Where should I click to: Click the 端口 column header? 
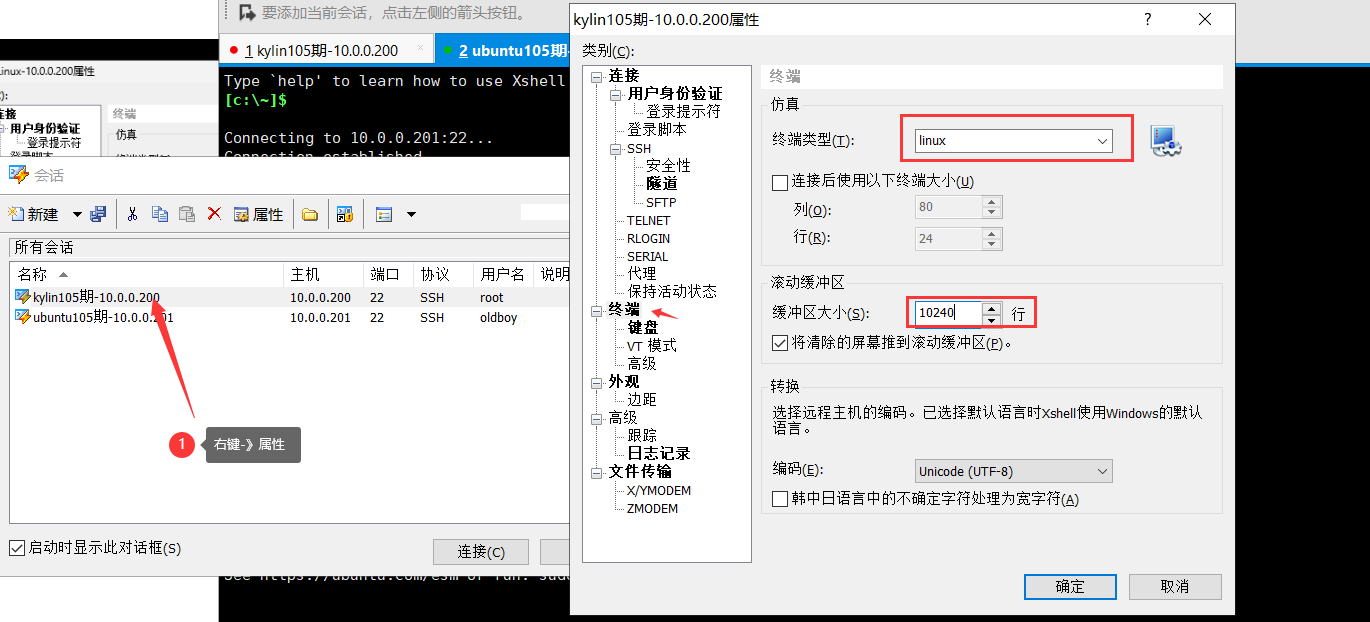388,274
